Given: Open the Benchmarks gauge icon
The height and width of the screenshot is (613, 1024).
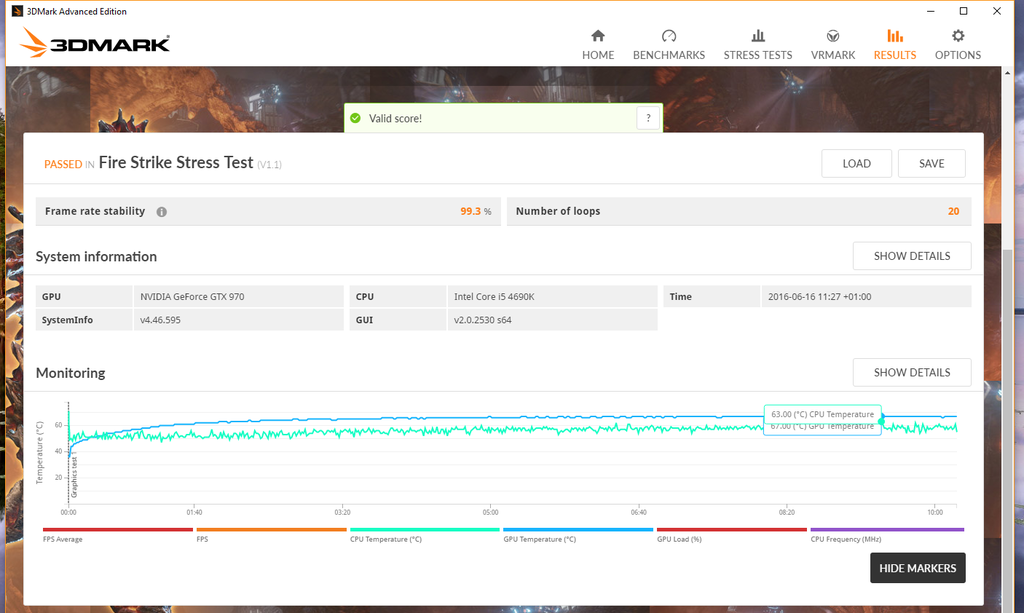Looking at the screenshot, I should (669, 36).
